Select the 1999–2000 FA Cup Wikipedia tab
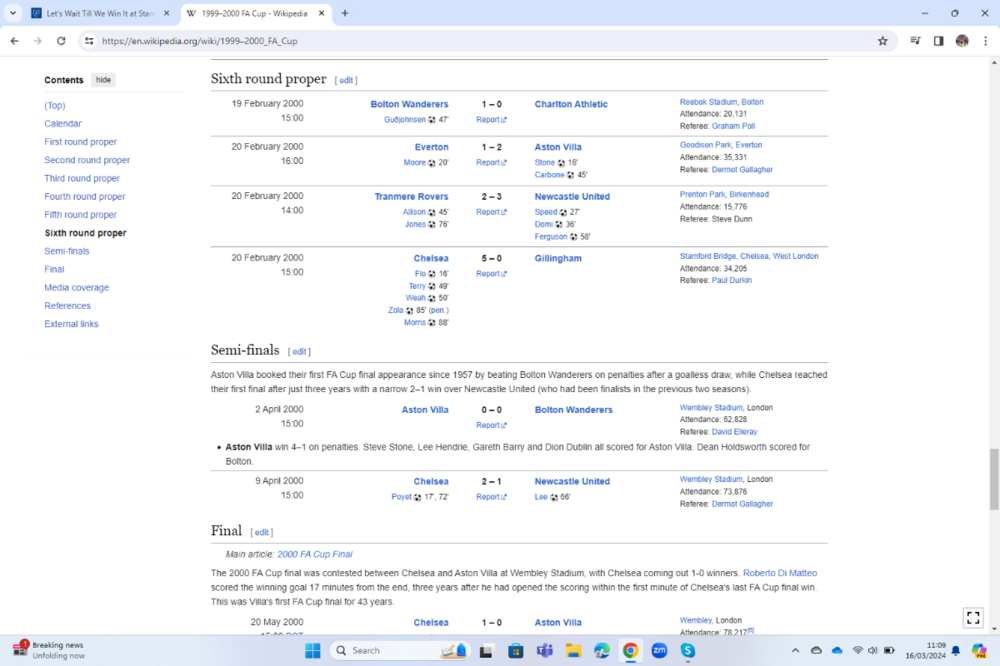The image size is (1000, 666). click(254, 13)
